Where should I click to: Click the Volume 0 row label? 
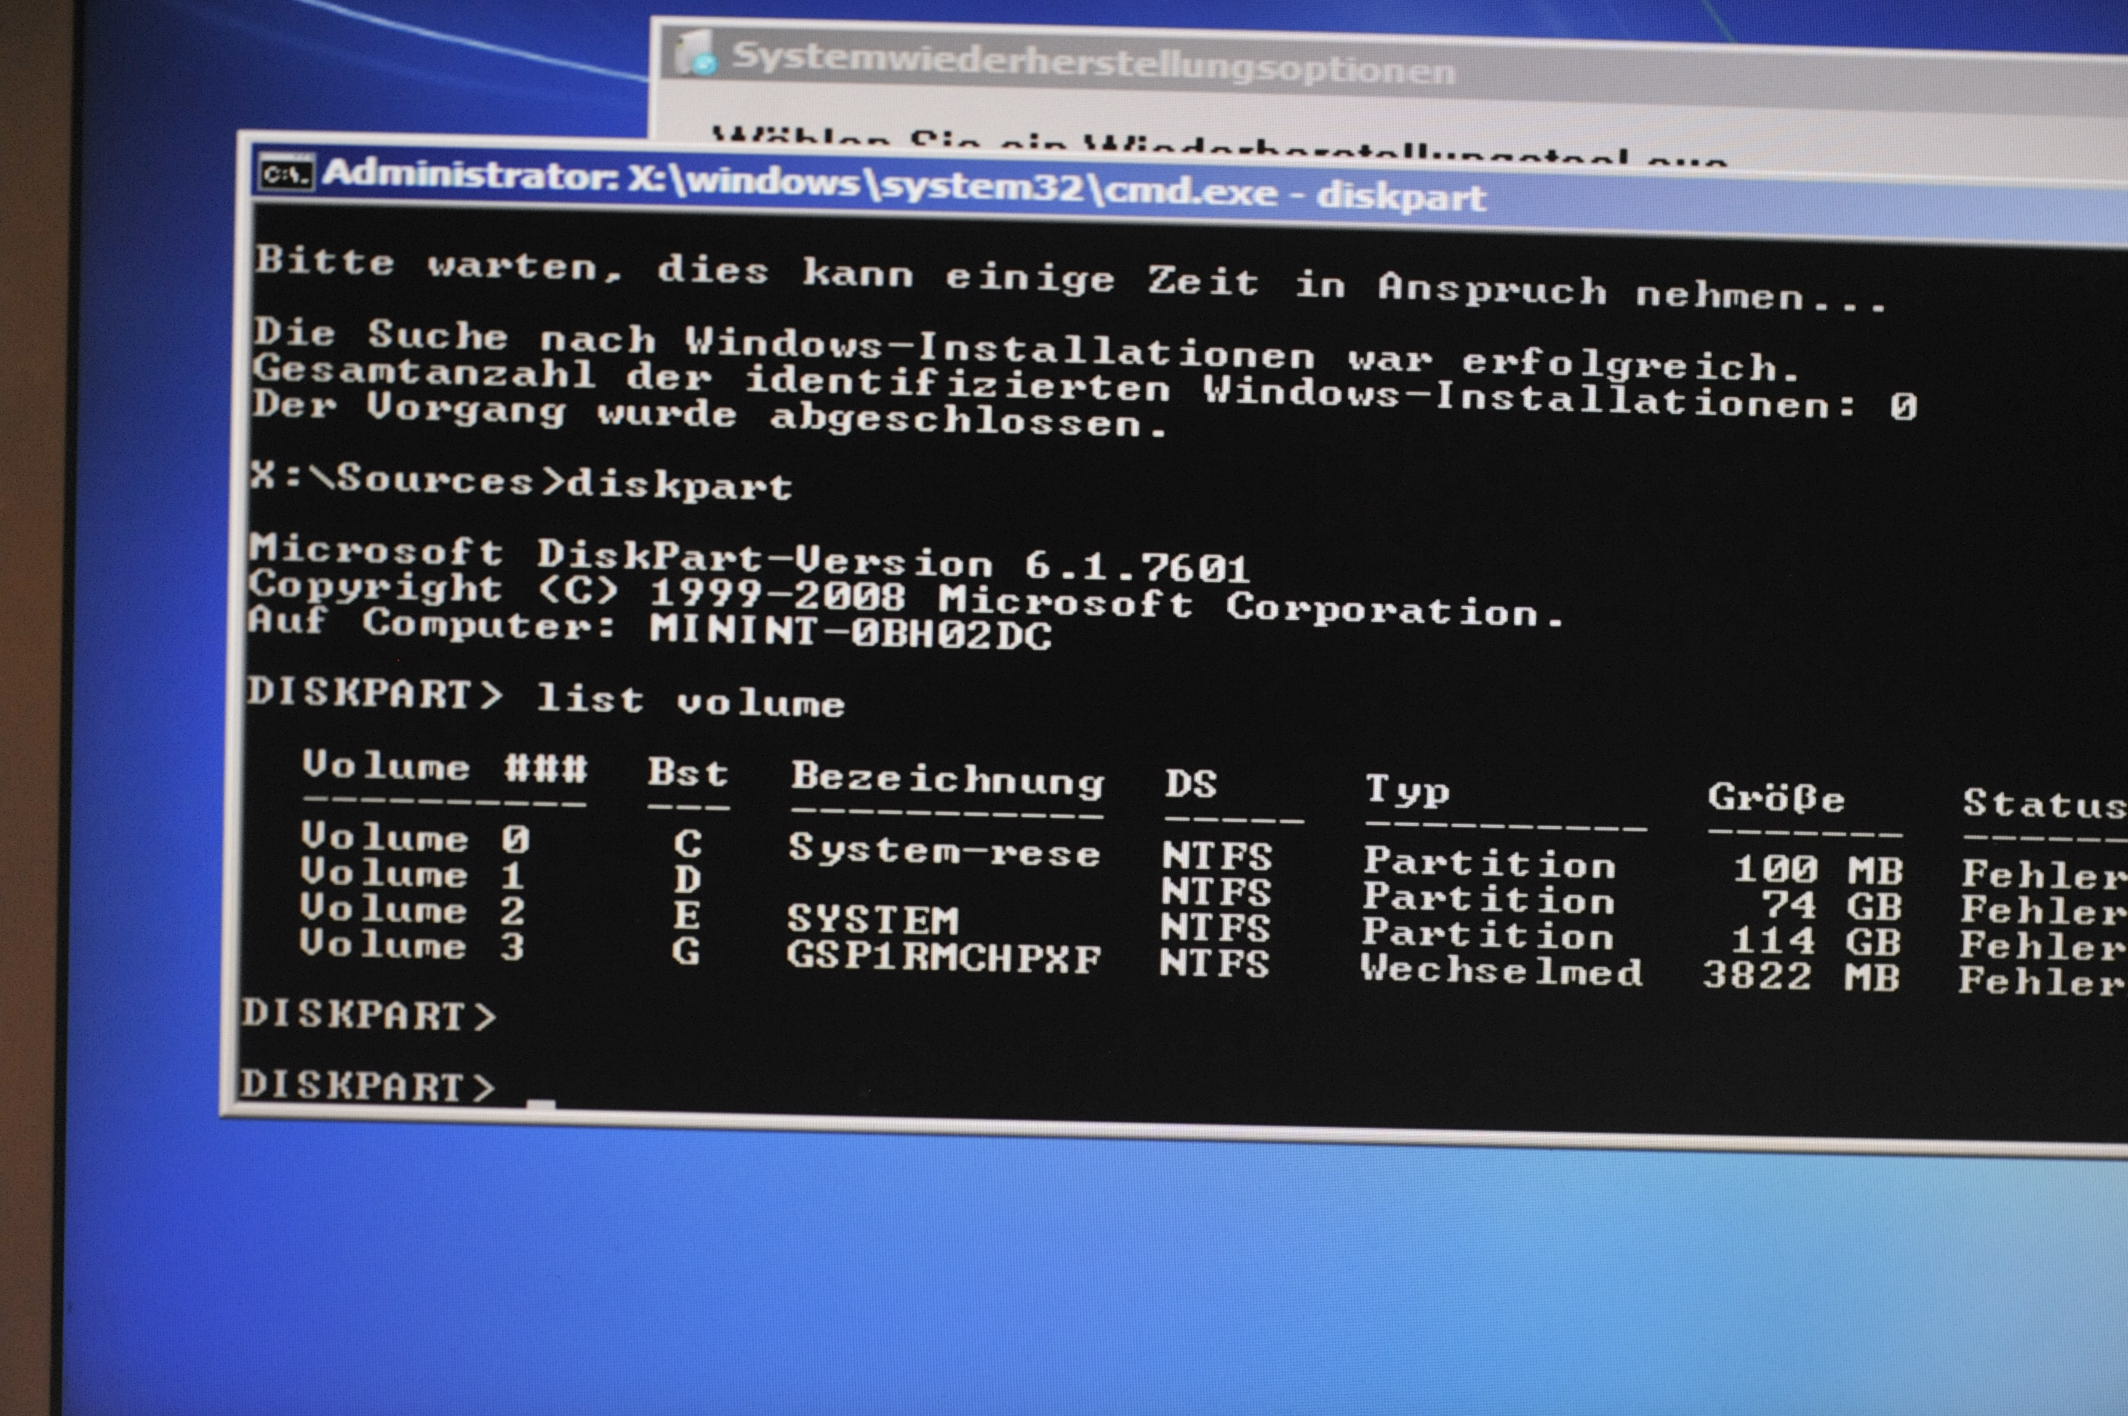[414, 837]
